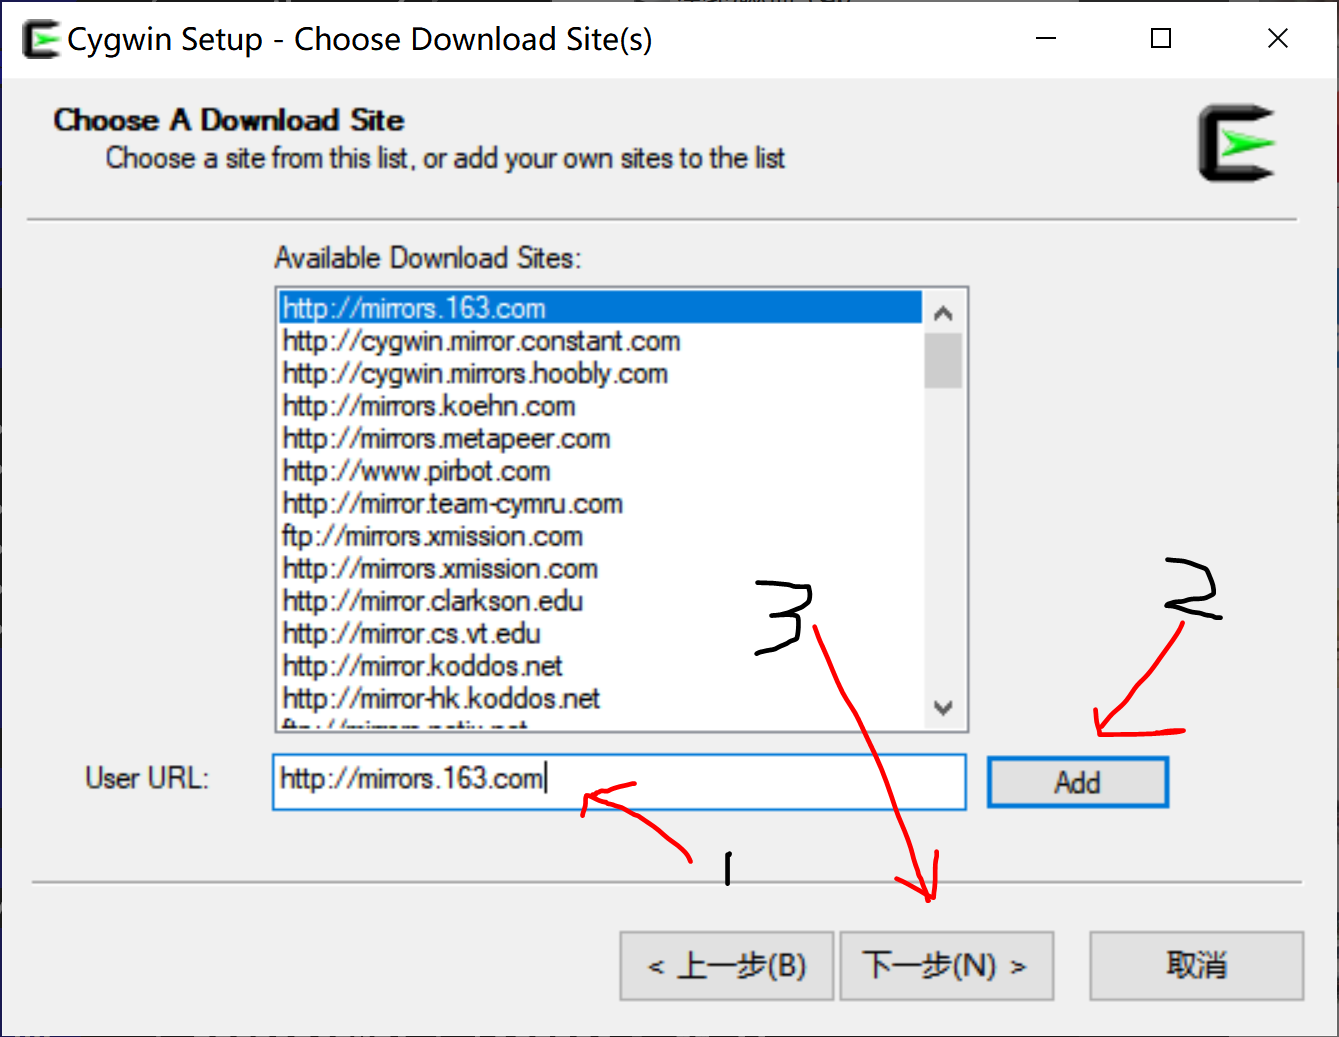Select http://mirrors.163.com in the site list
Image resolution: width=1339 pixels, height=1037 pixels.
pos(600,307)
